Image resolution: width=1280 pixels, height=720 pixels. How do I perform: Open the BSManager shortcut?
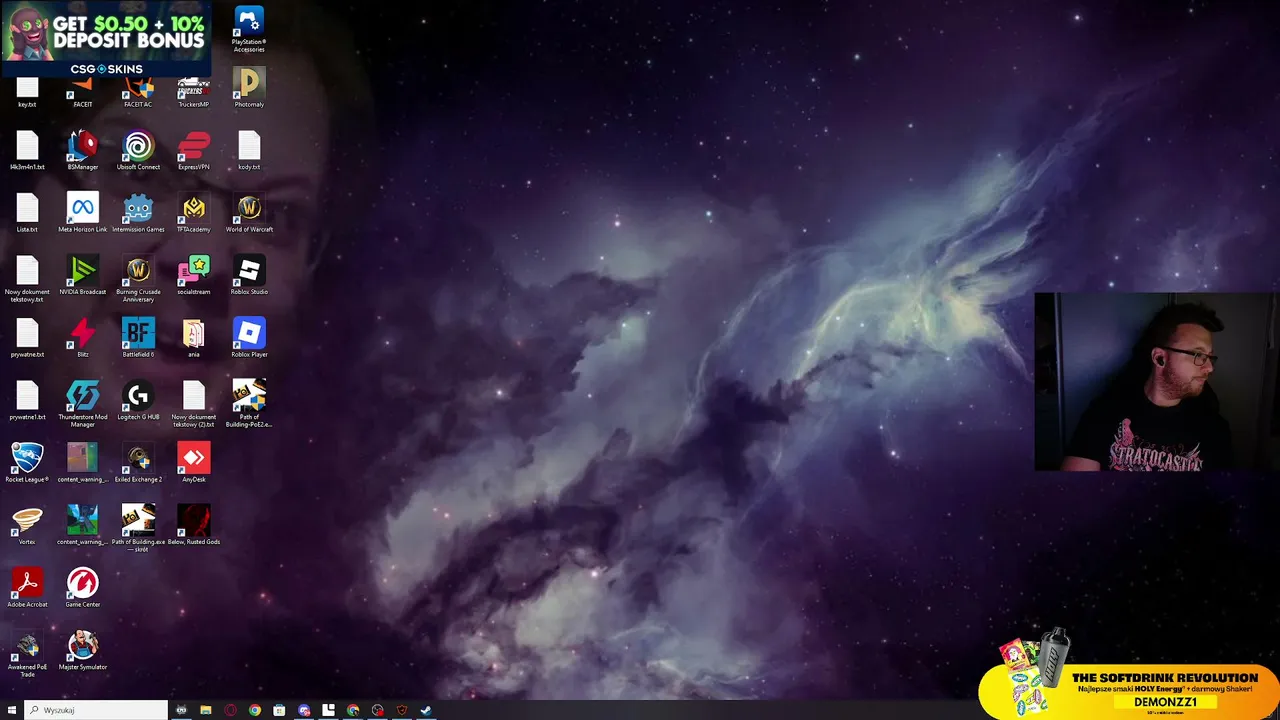83,151
